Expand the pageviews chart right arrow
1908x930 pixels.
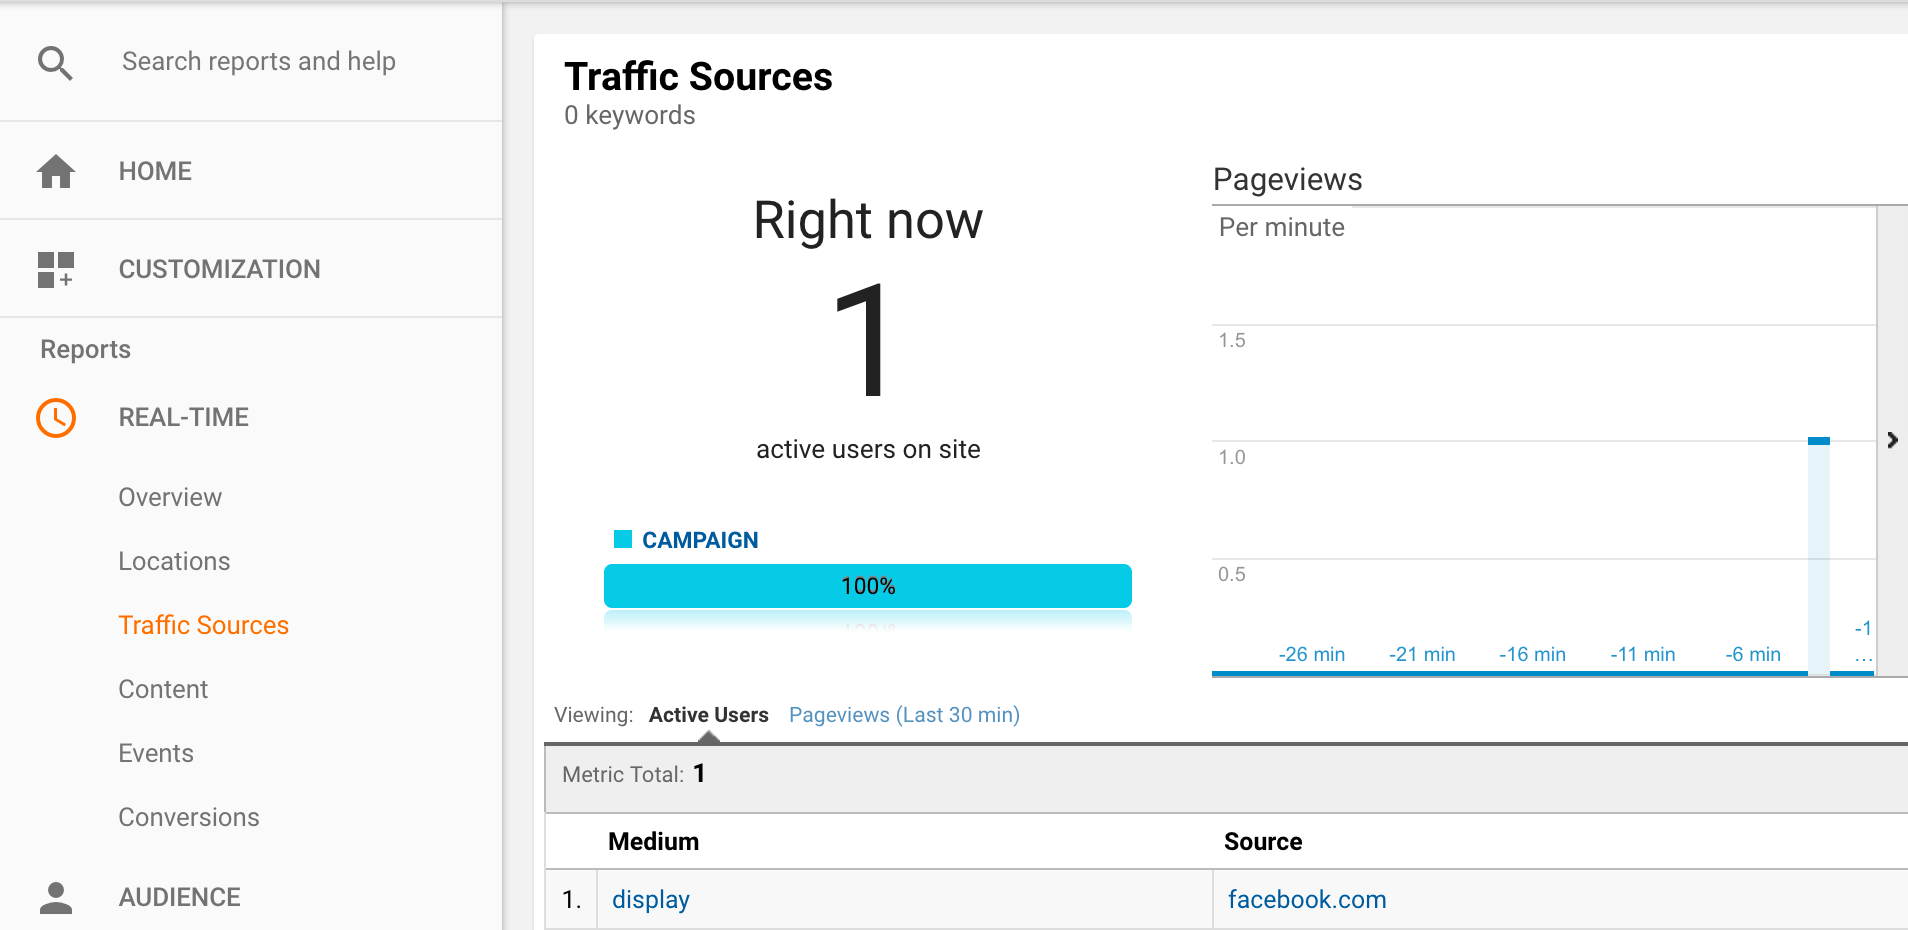pyautogui.click(x=1892, y=440)
